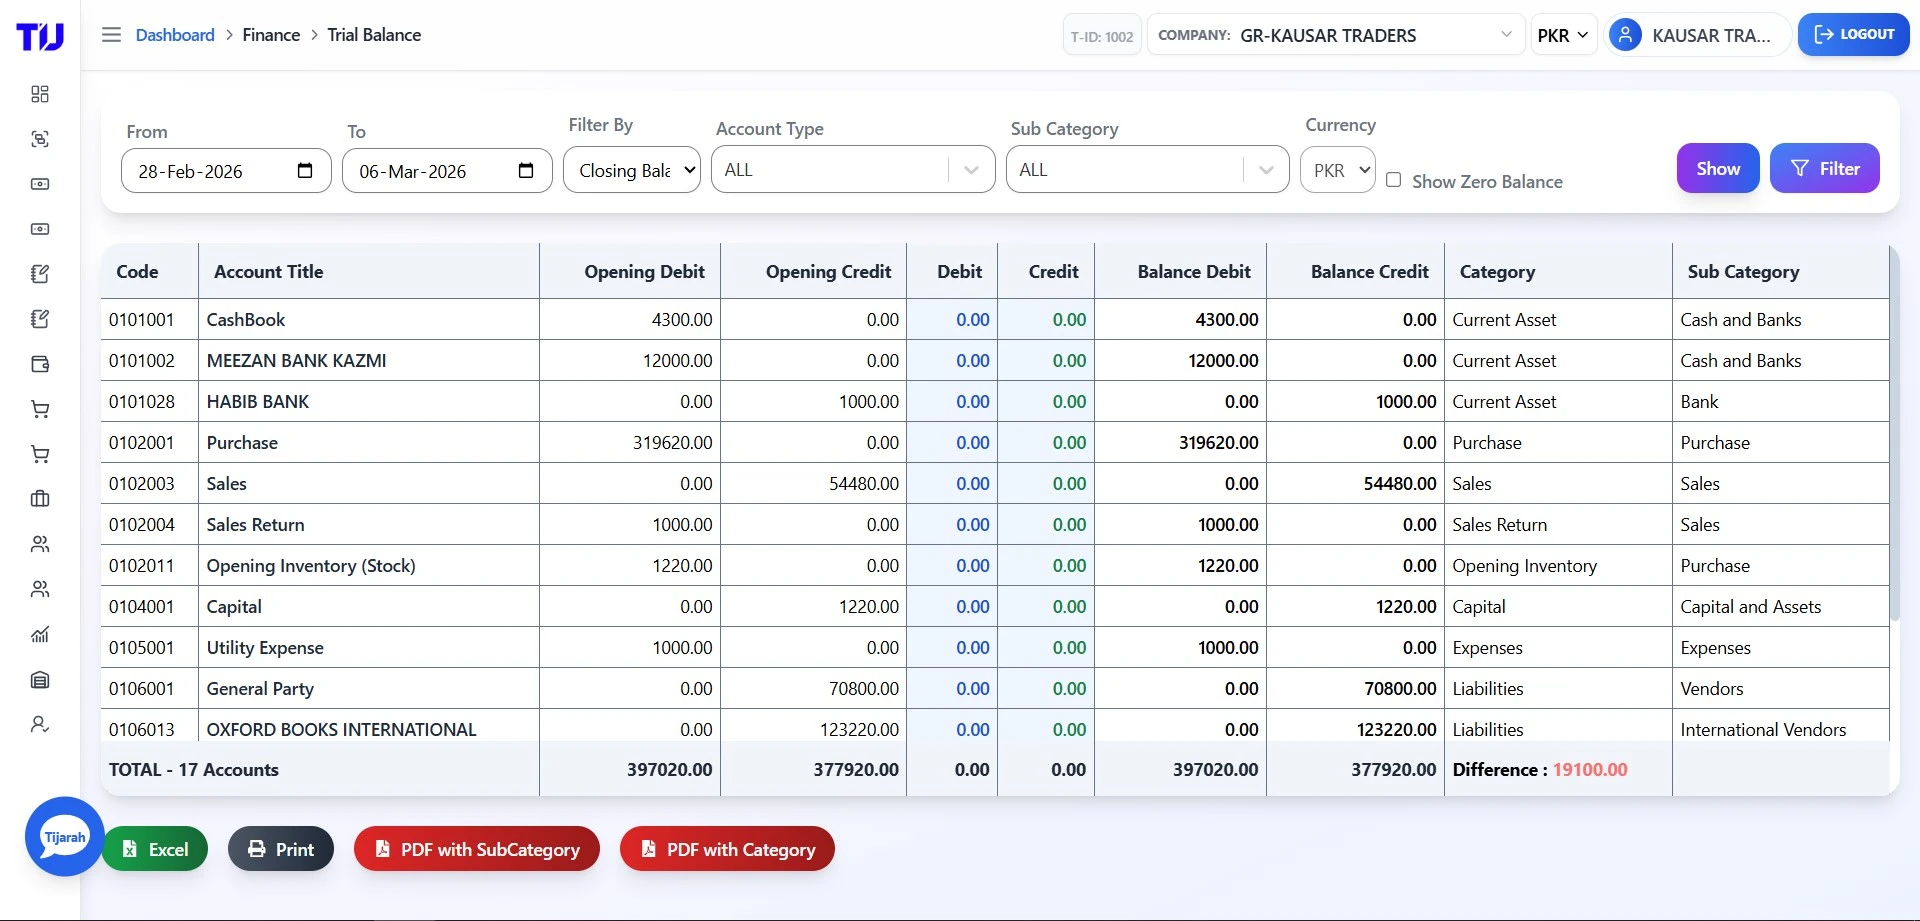The image size is (1920, 921).
Task: Open the Trial Balance breadcrumb link
Action: [374, 34]
